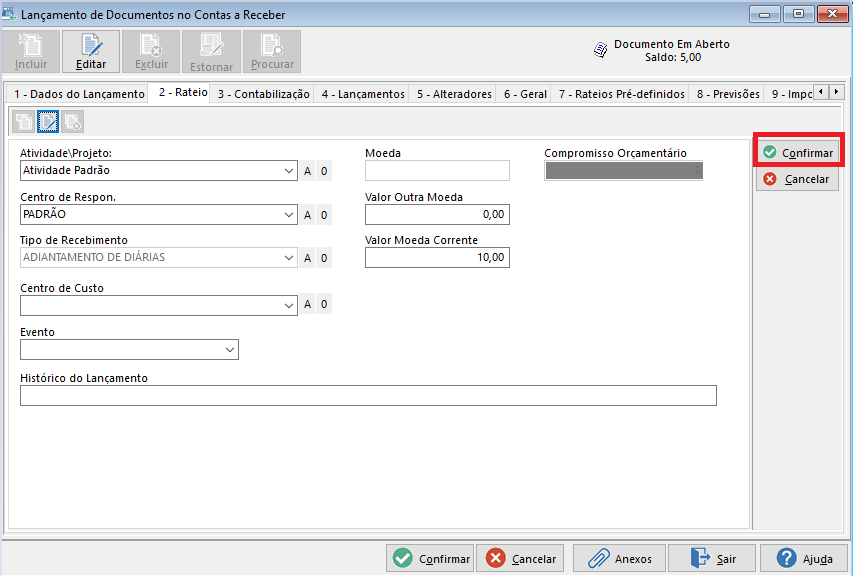This screenshot has height=576, width=853.
Task: Click the A button beside Atividade\Projeto
Action: click(307, 171)
